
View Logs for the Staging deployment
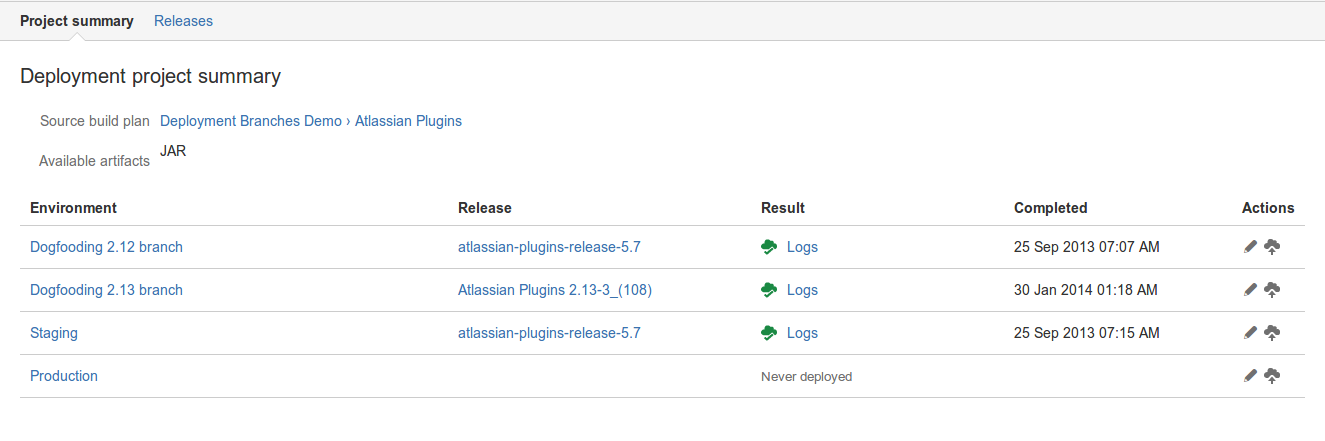point(802,333)
